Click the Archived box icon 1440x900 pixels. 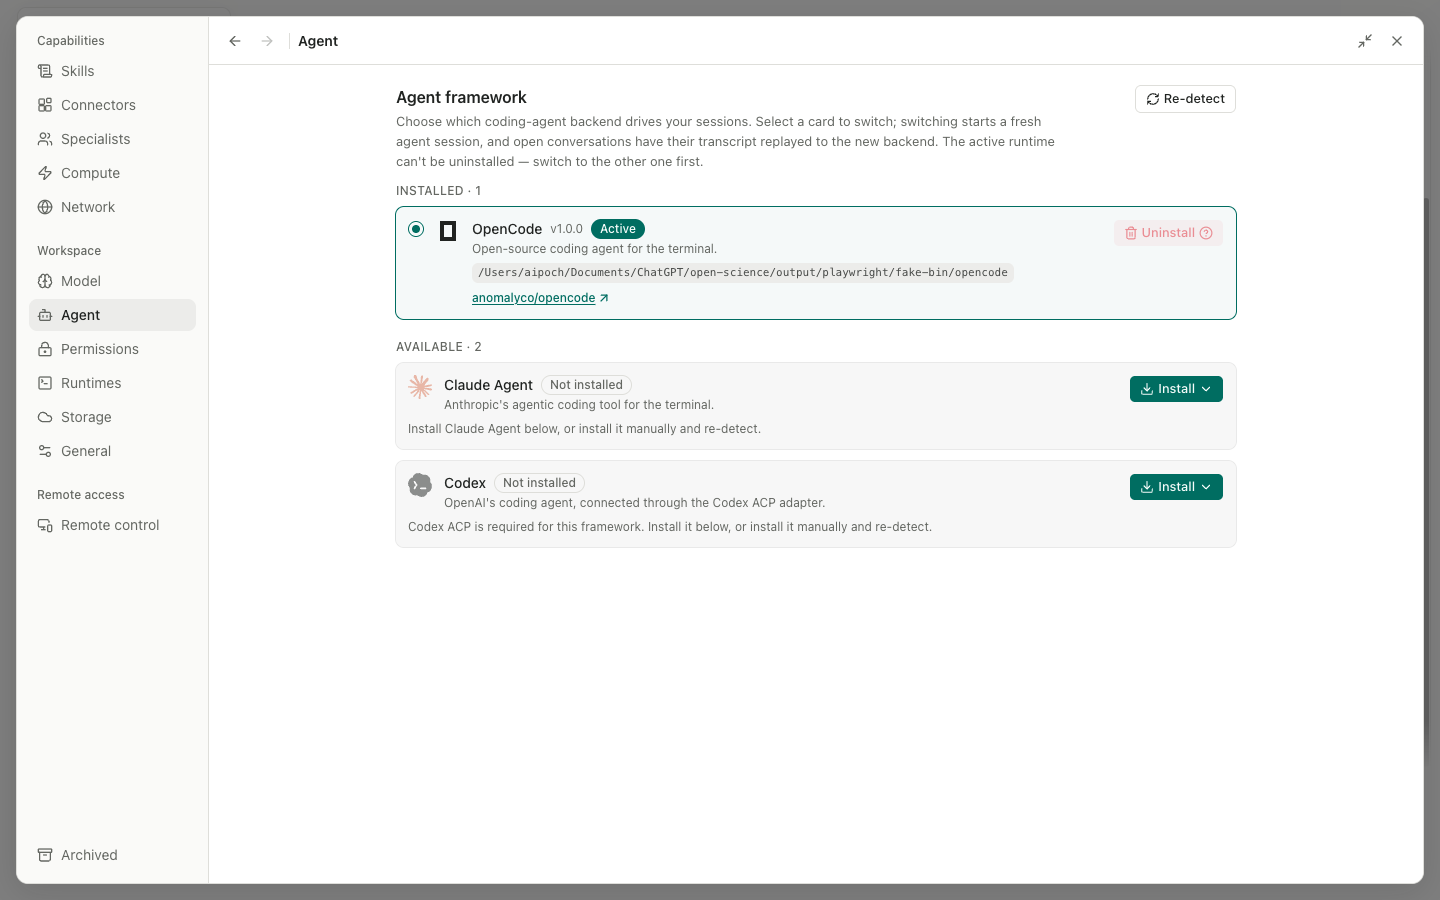click(x=45, y=855)
